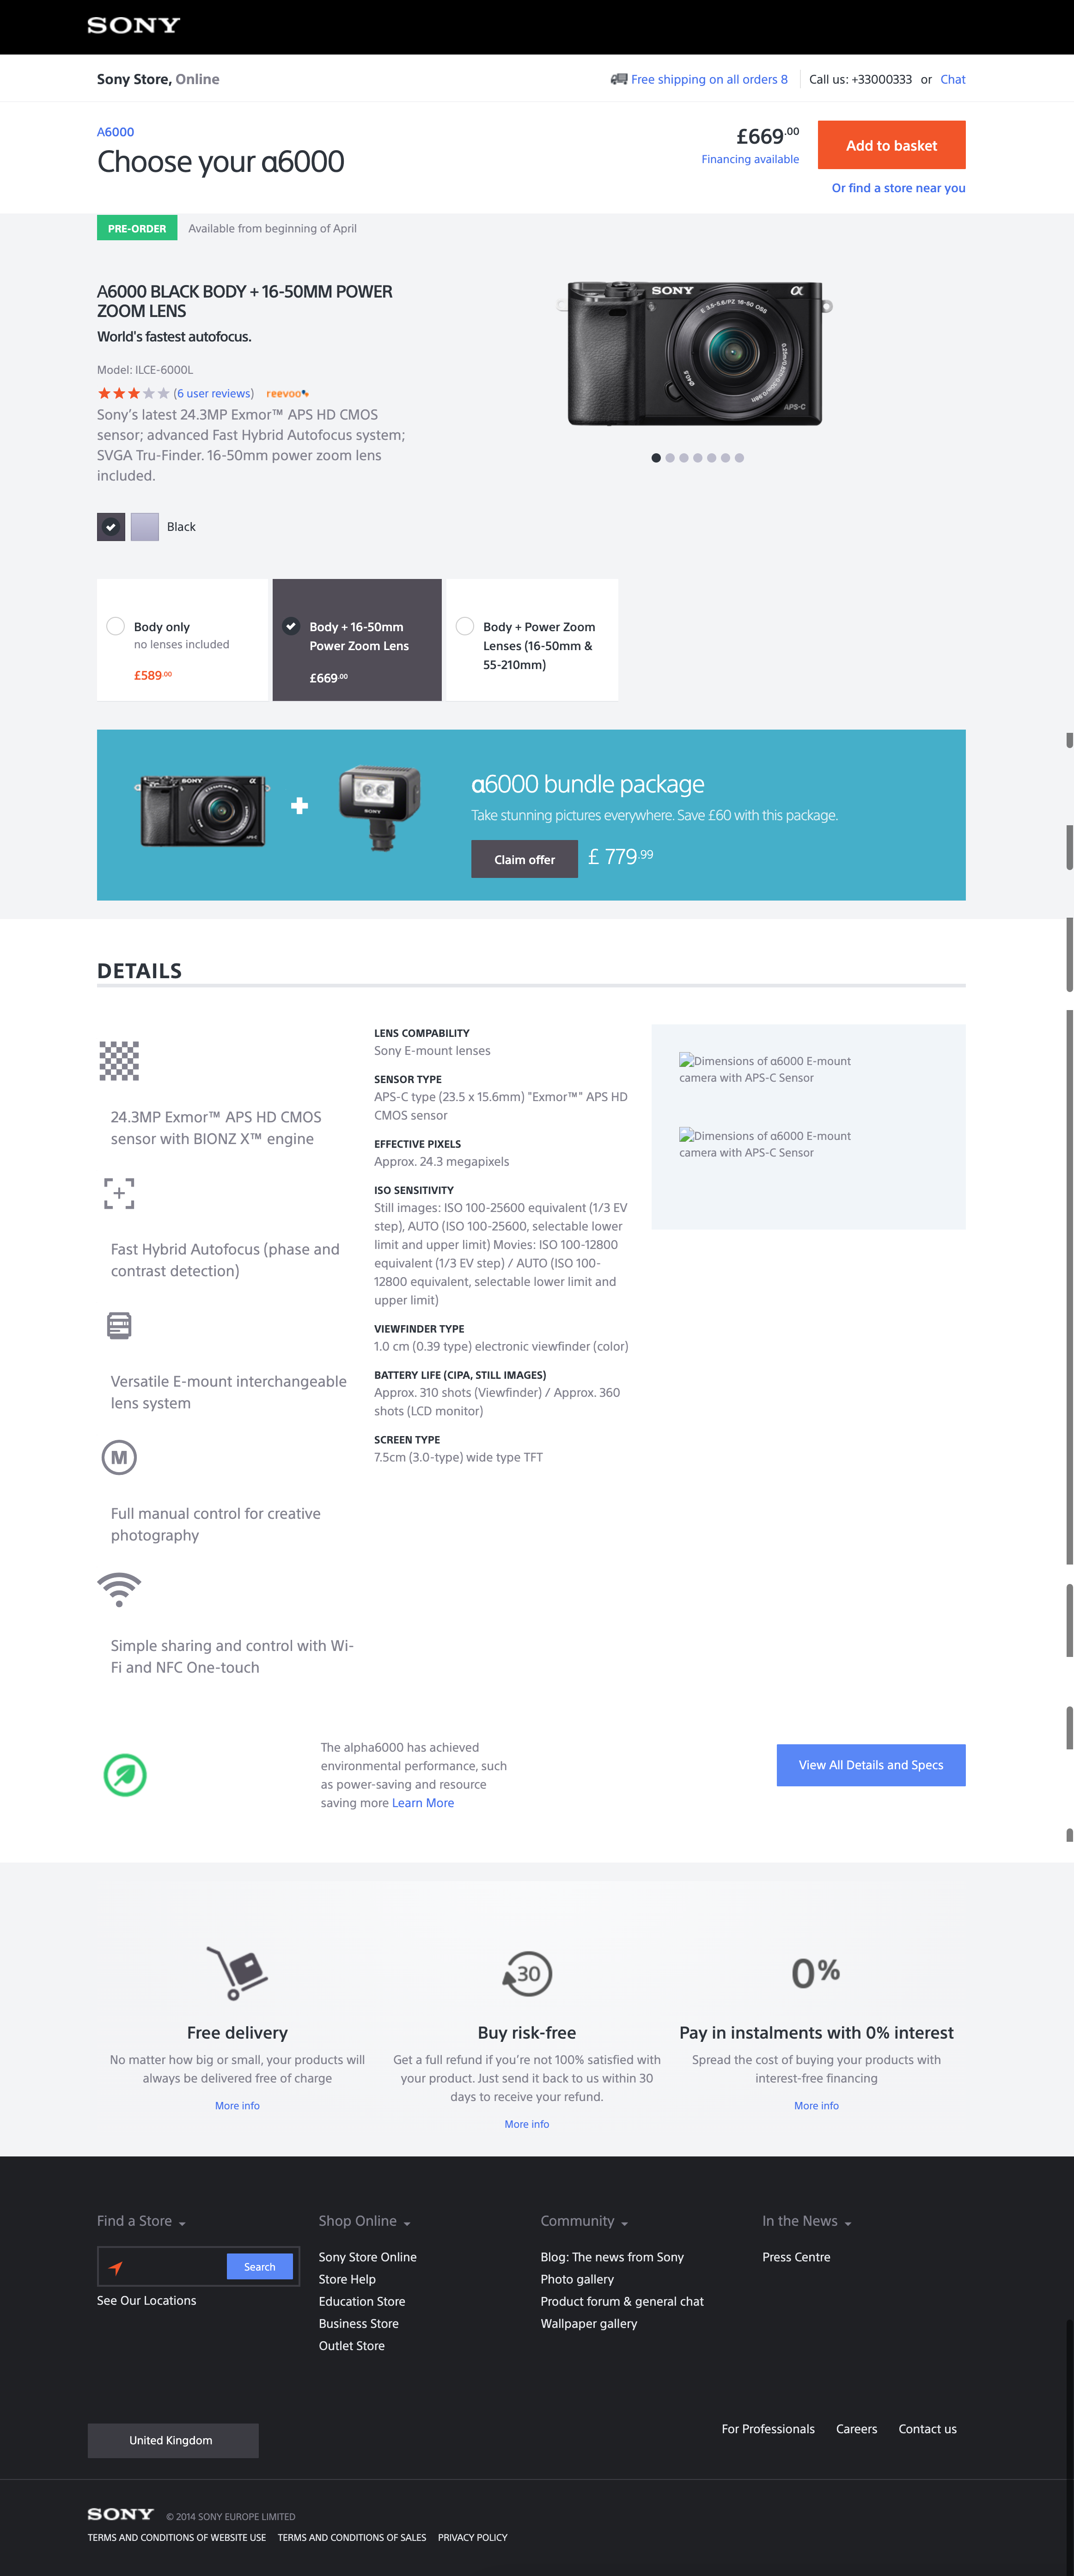This screenshot has height=2576, width=1074.
Task: Click the Sony logo in header
Action: coord(133,26)
